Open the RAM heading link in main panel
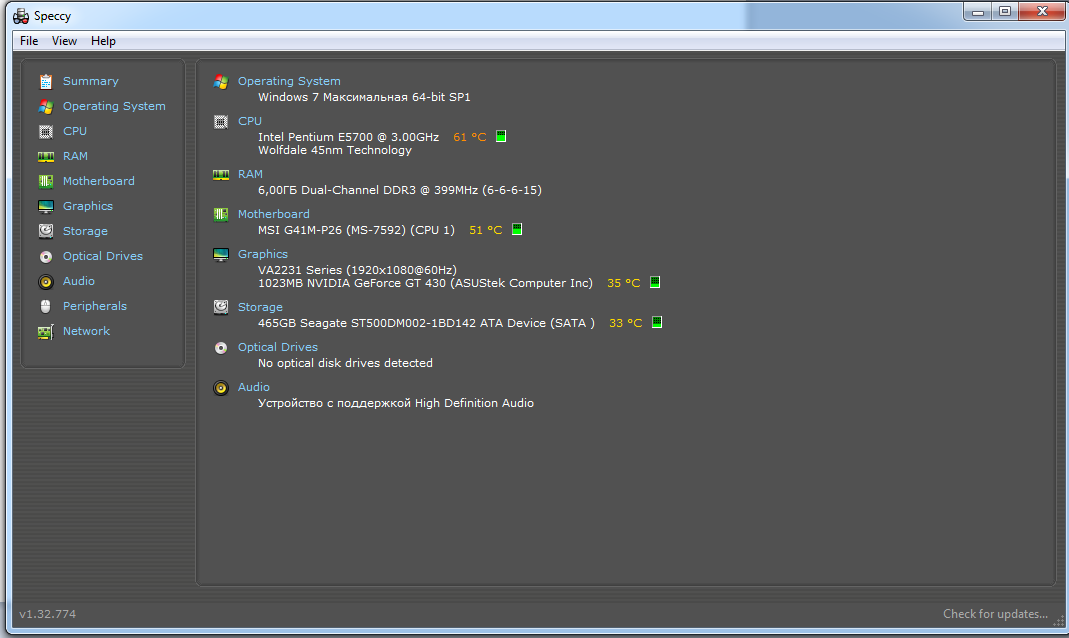1069x638 pixels. (250, 174)
